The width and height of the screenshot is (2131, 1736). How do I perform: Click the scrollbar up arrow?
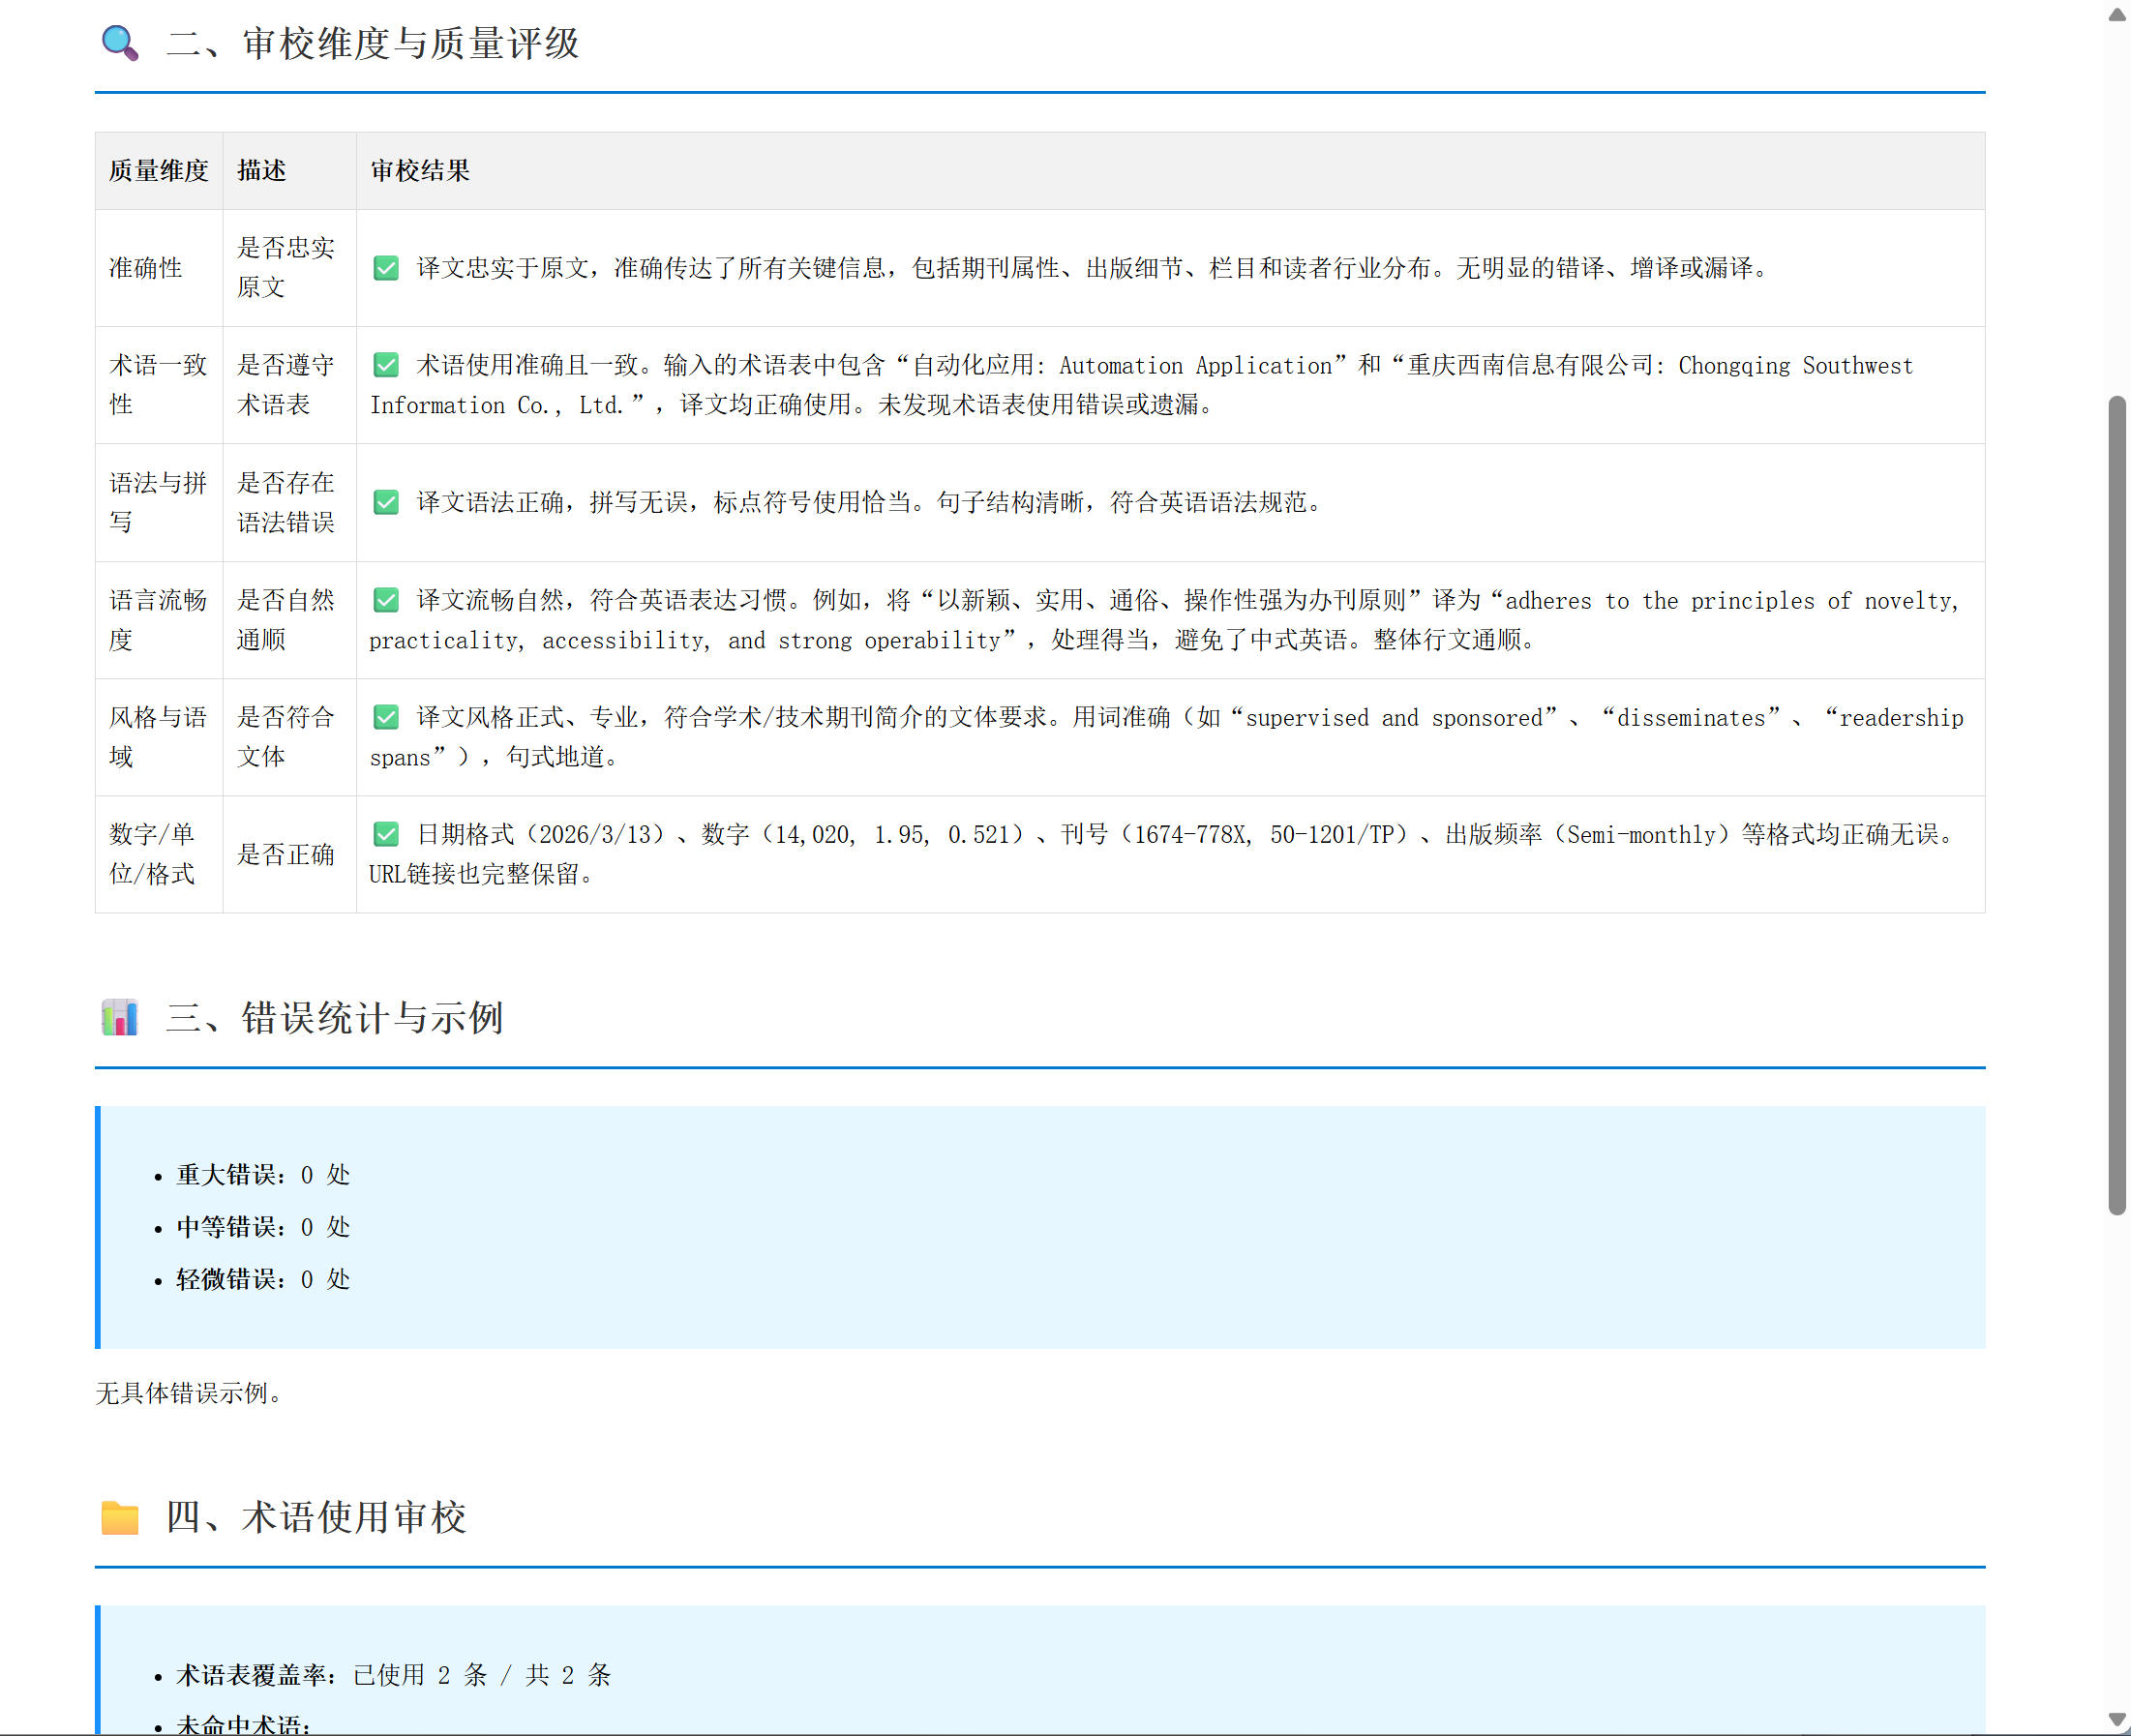tap(2117, 14)
